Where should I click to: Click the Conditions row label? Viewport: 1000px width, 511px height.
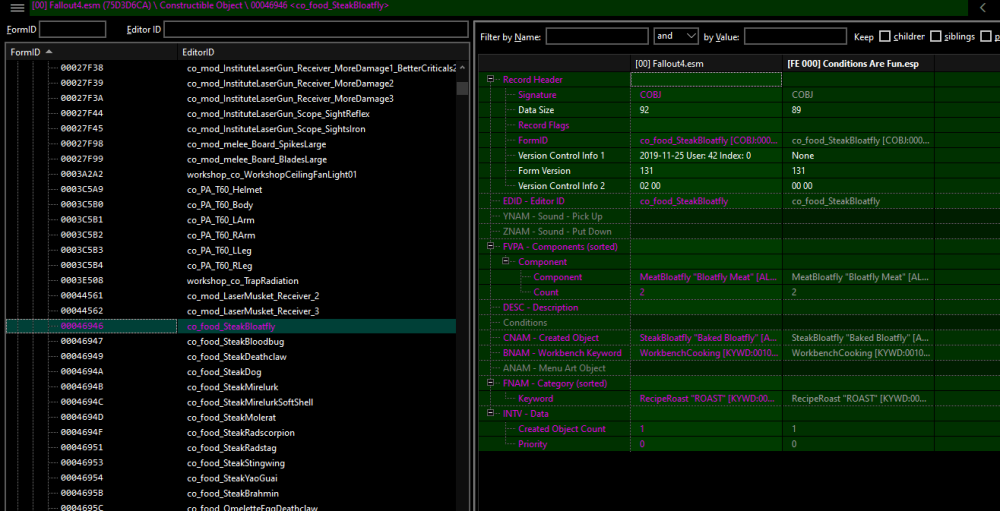[525, 322]
